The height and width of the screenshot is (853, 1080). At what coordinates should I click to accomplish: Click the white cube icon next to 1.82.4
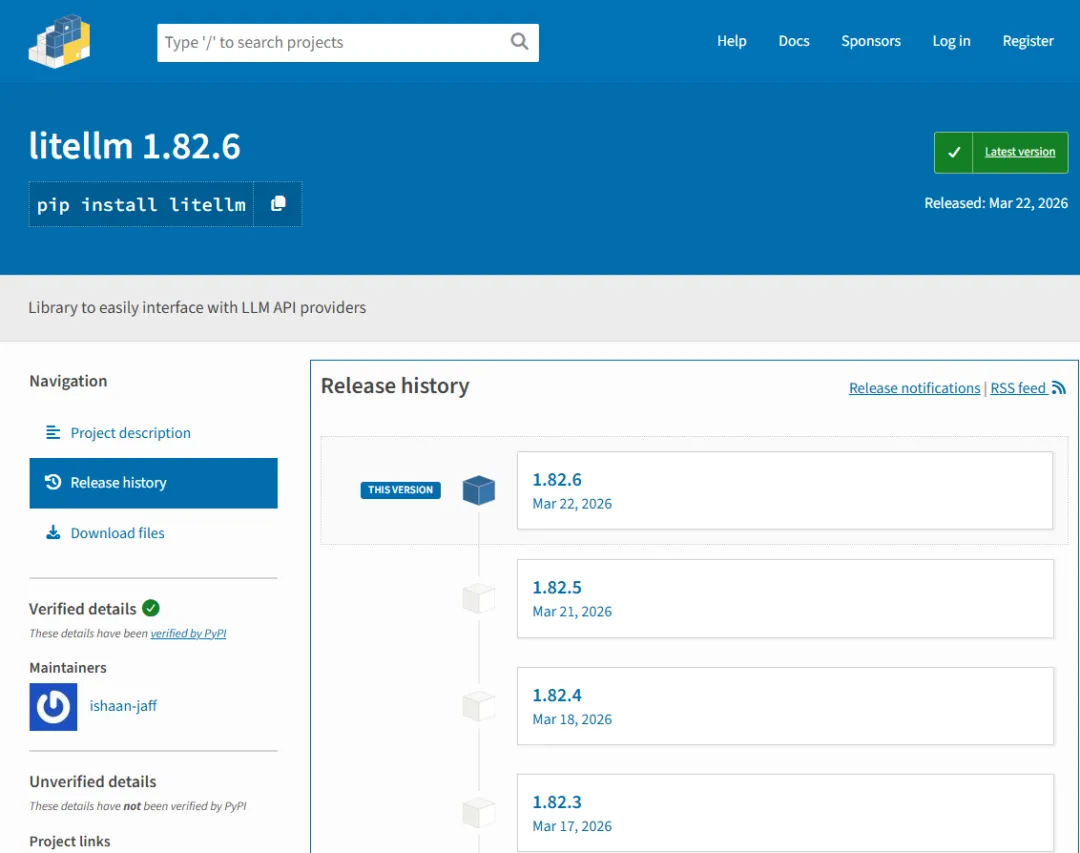point(479,706)
